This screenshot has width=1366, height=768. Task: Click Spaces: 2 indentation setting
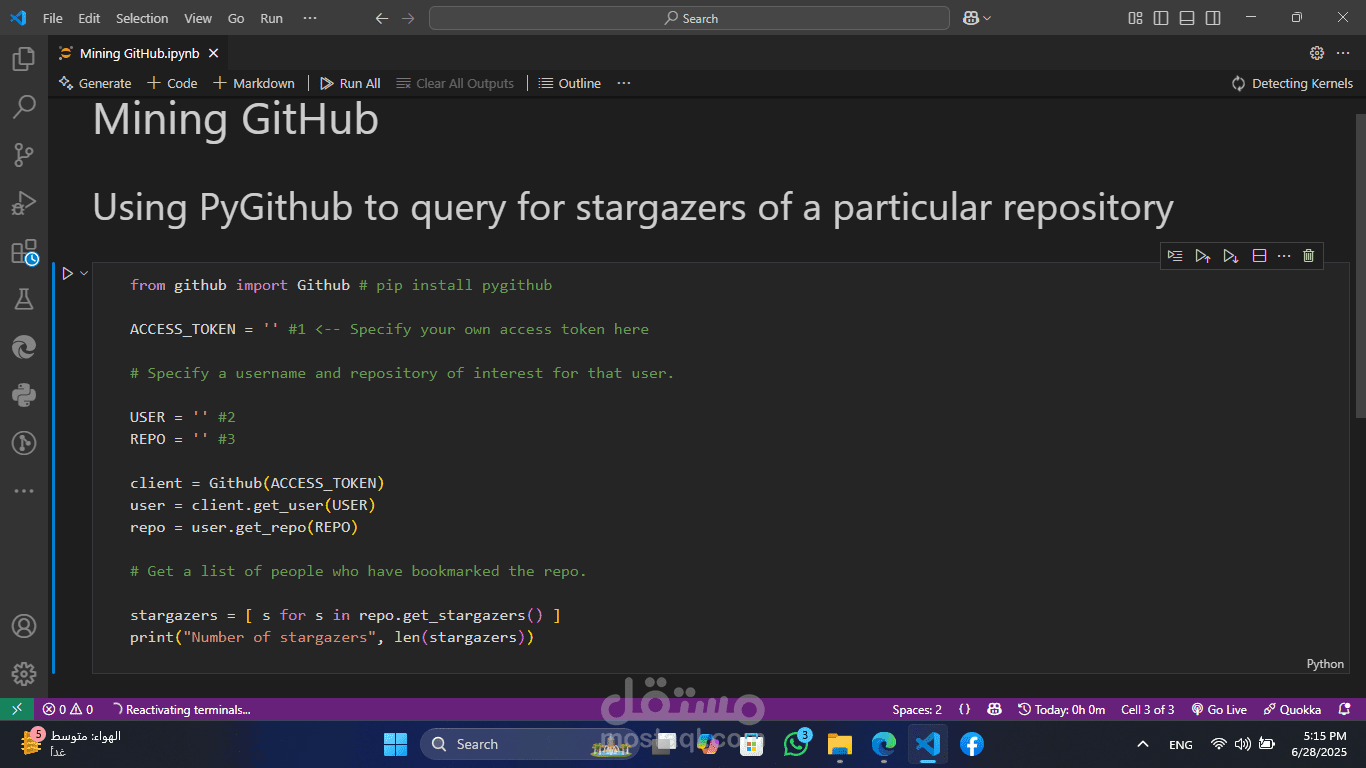917,709
